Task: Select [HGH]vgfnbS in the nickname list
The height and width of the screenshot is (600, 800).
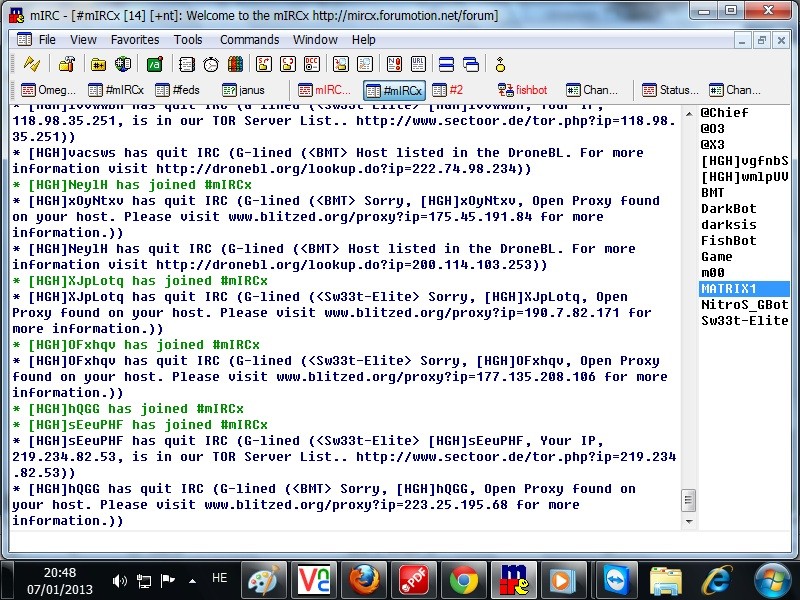Action: click(x=744, y=161)
